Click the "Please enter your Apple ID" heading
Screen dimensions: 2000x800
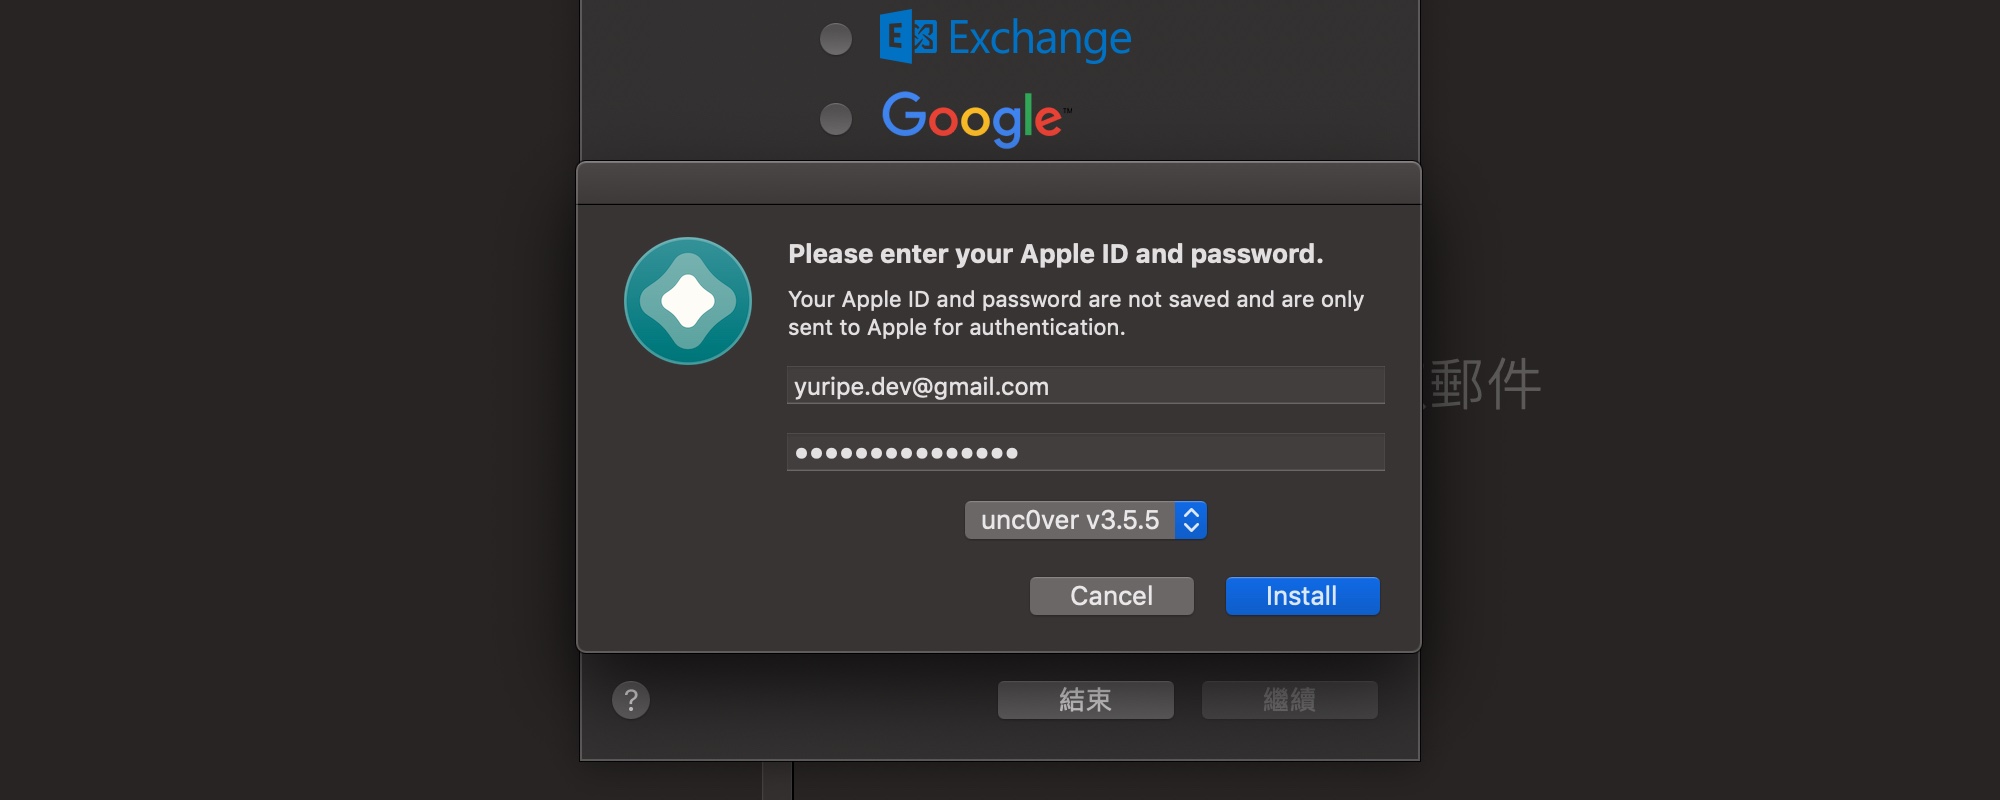click(1055, 254)
